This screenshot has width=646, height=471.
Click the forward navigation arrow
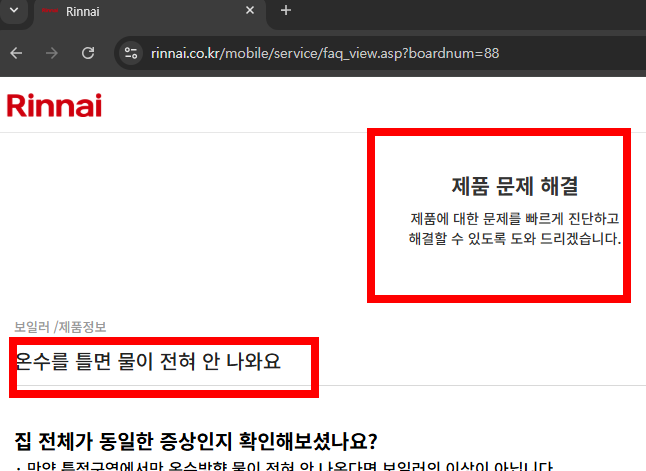pyautogui.click(x=52, y=53)
